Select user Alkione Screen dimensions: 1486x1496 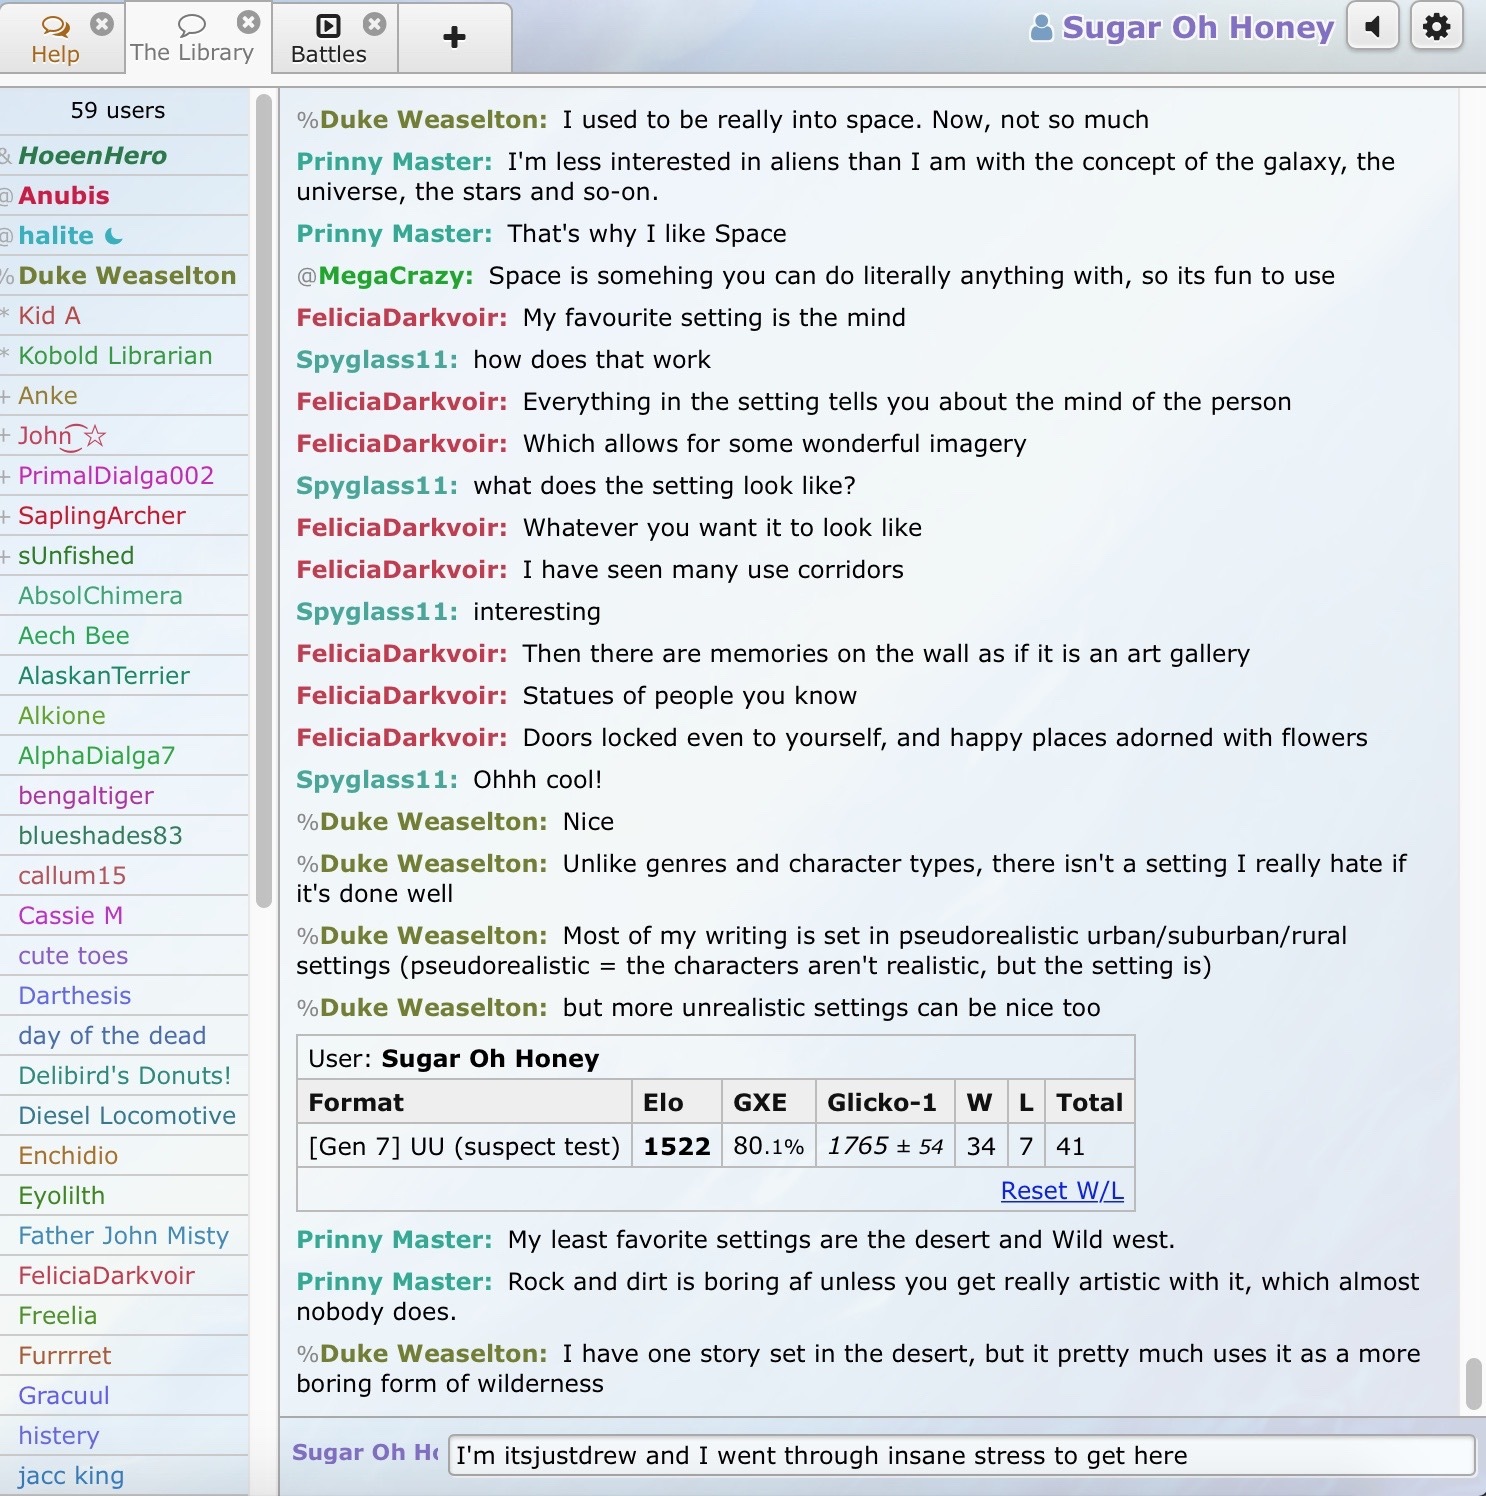(x=124, y=715)
